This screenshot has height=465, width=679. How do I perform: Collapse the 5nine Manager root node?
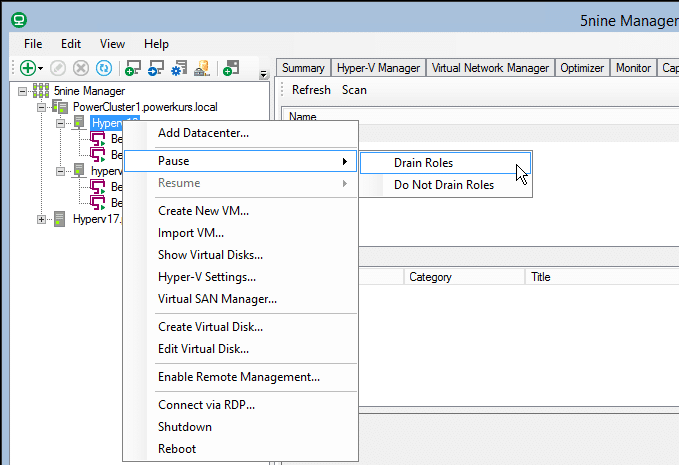pyautogui.click(x=22, y=91)
